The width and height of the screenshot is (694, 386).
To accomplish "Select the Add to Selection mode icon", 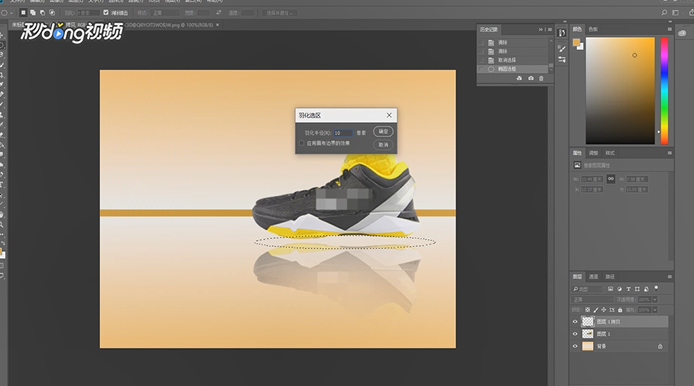I will (33, 12).
